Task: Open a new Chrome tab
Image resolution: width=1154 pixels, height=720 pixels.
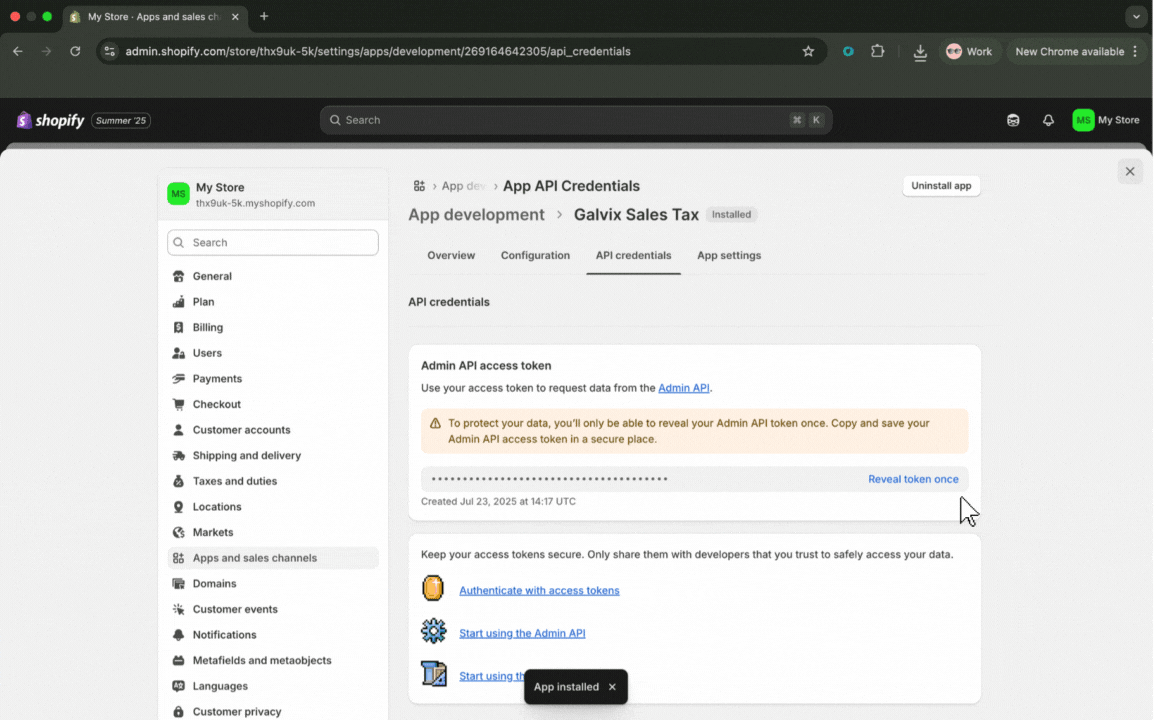Action: (x=264, y=16)
